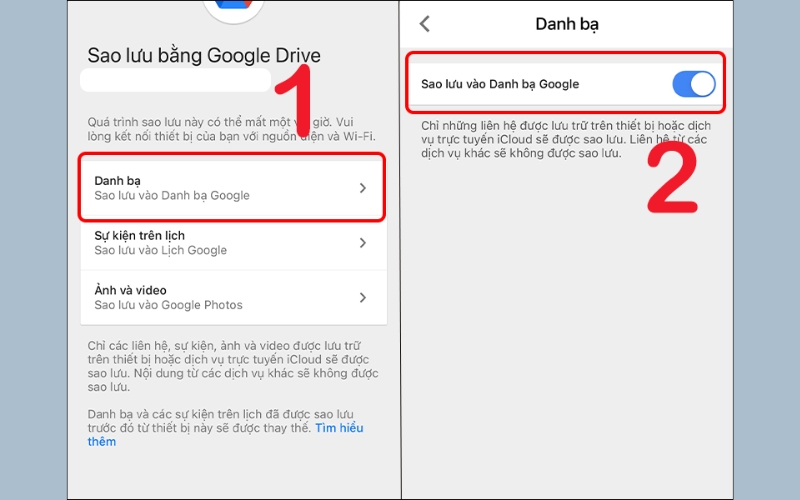Toggle Sao lưu vào Danh bạ Google switch
This screenshot has width=800, height=500.
point(694,84)
